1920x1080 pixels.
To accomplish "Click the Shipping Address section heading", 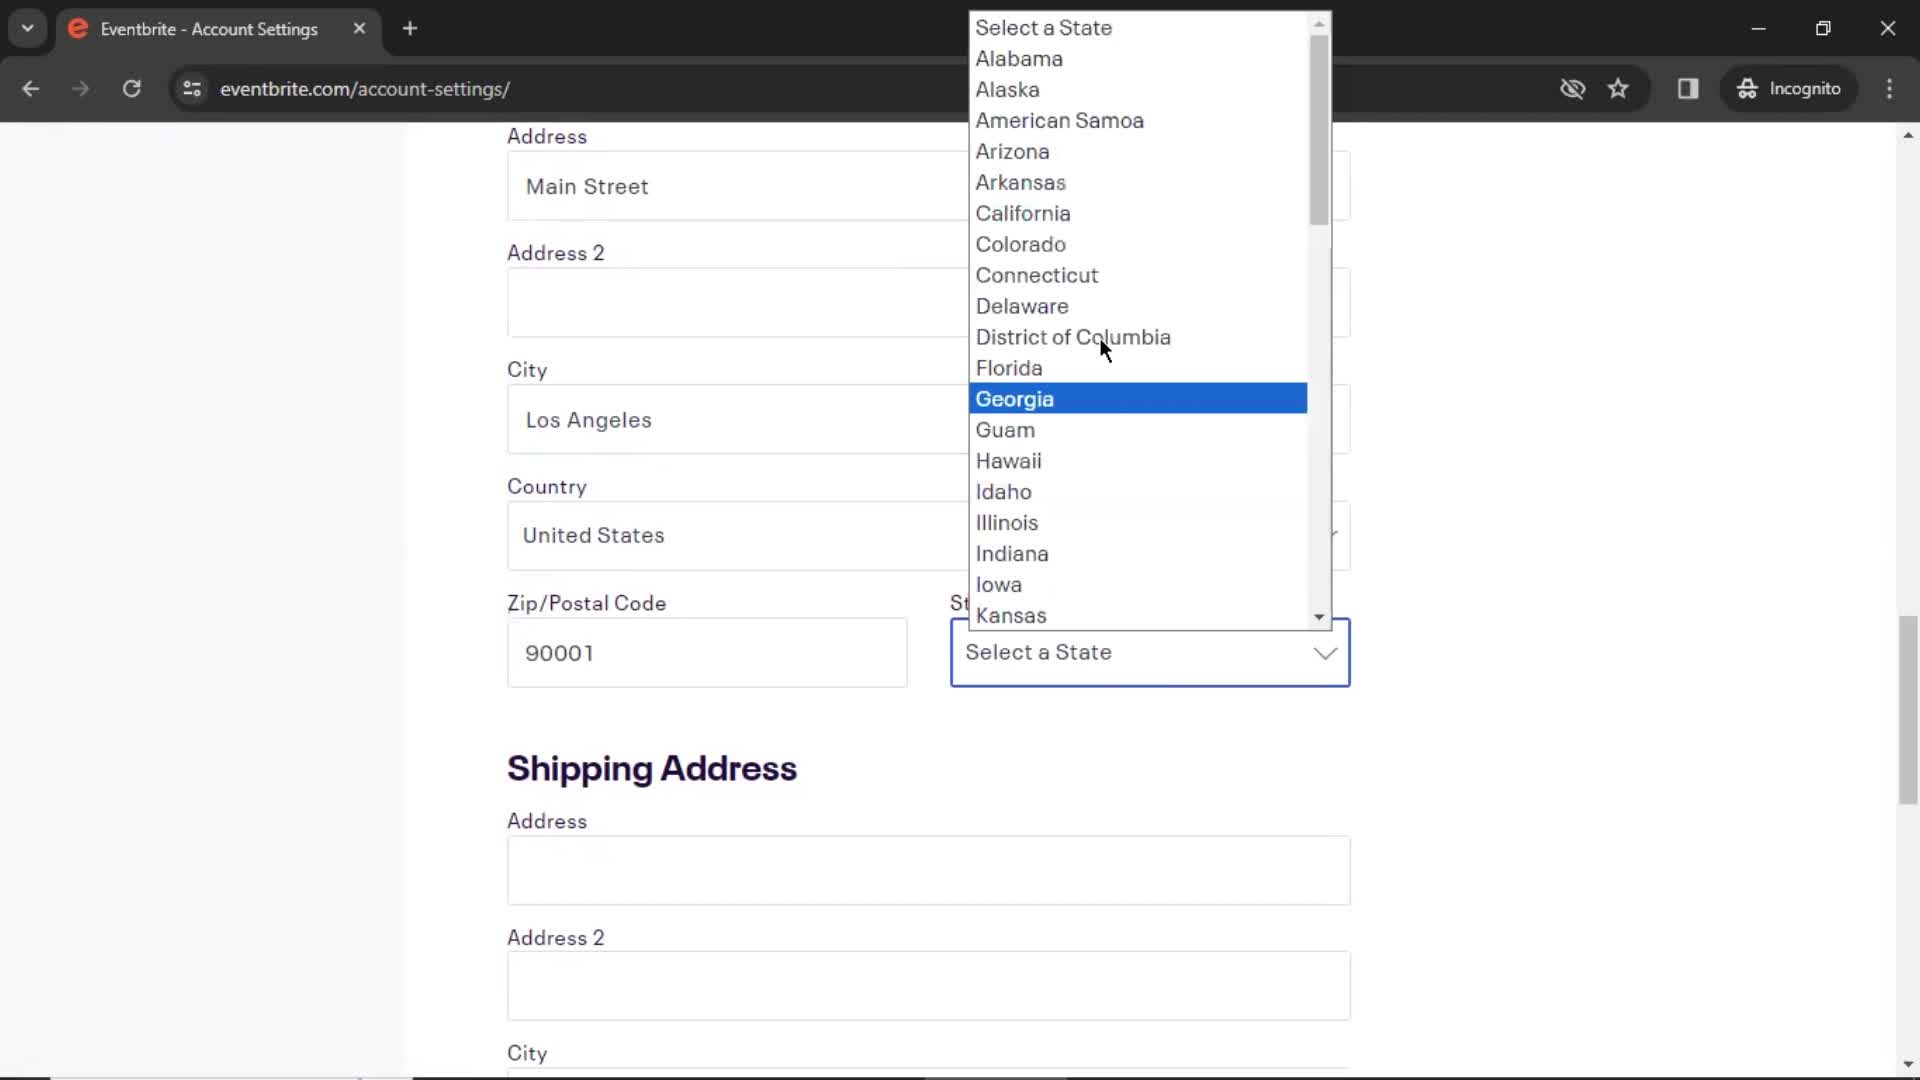I will [x=653, y=767].
